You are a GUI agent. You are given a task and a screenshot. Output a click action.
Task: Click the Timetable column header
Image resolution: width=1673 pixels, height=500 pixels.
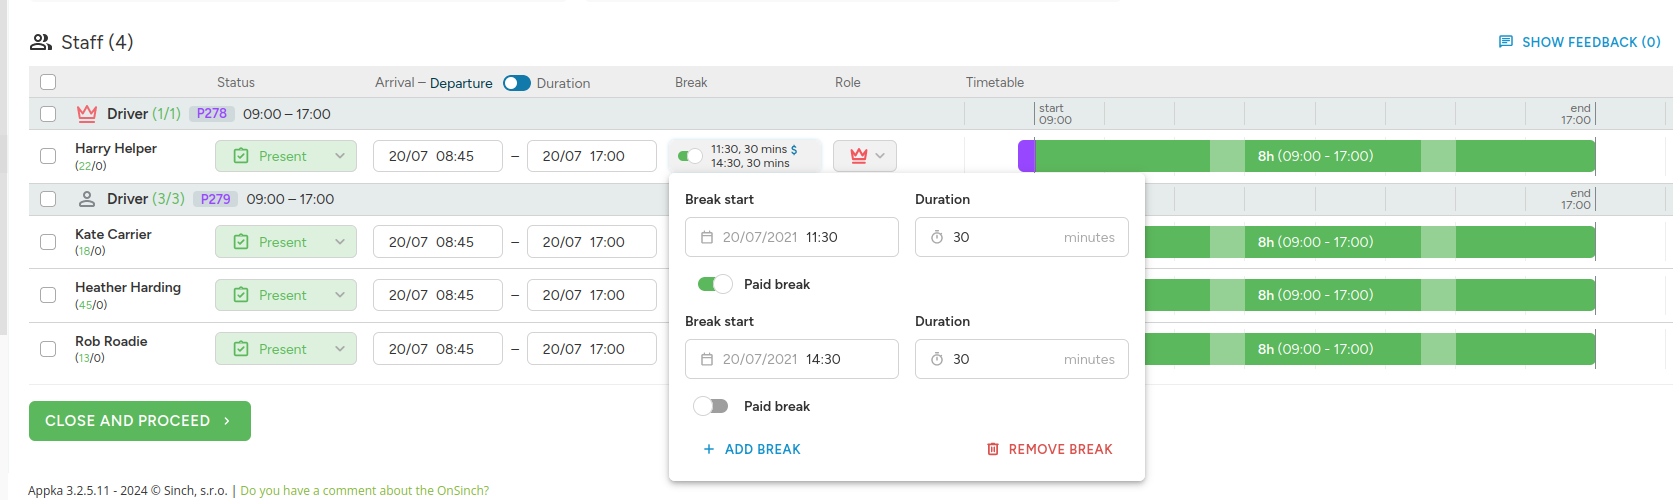(995, 82)
